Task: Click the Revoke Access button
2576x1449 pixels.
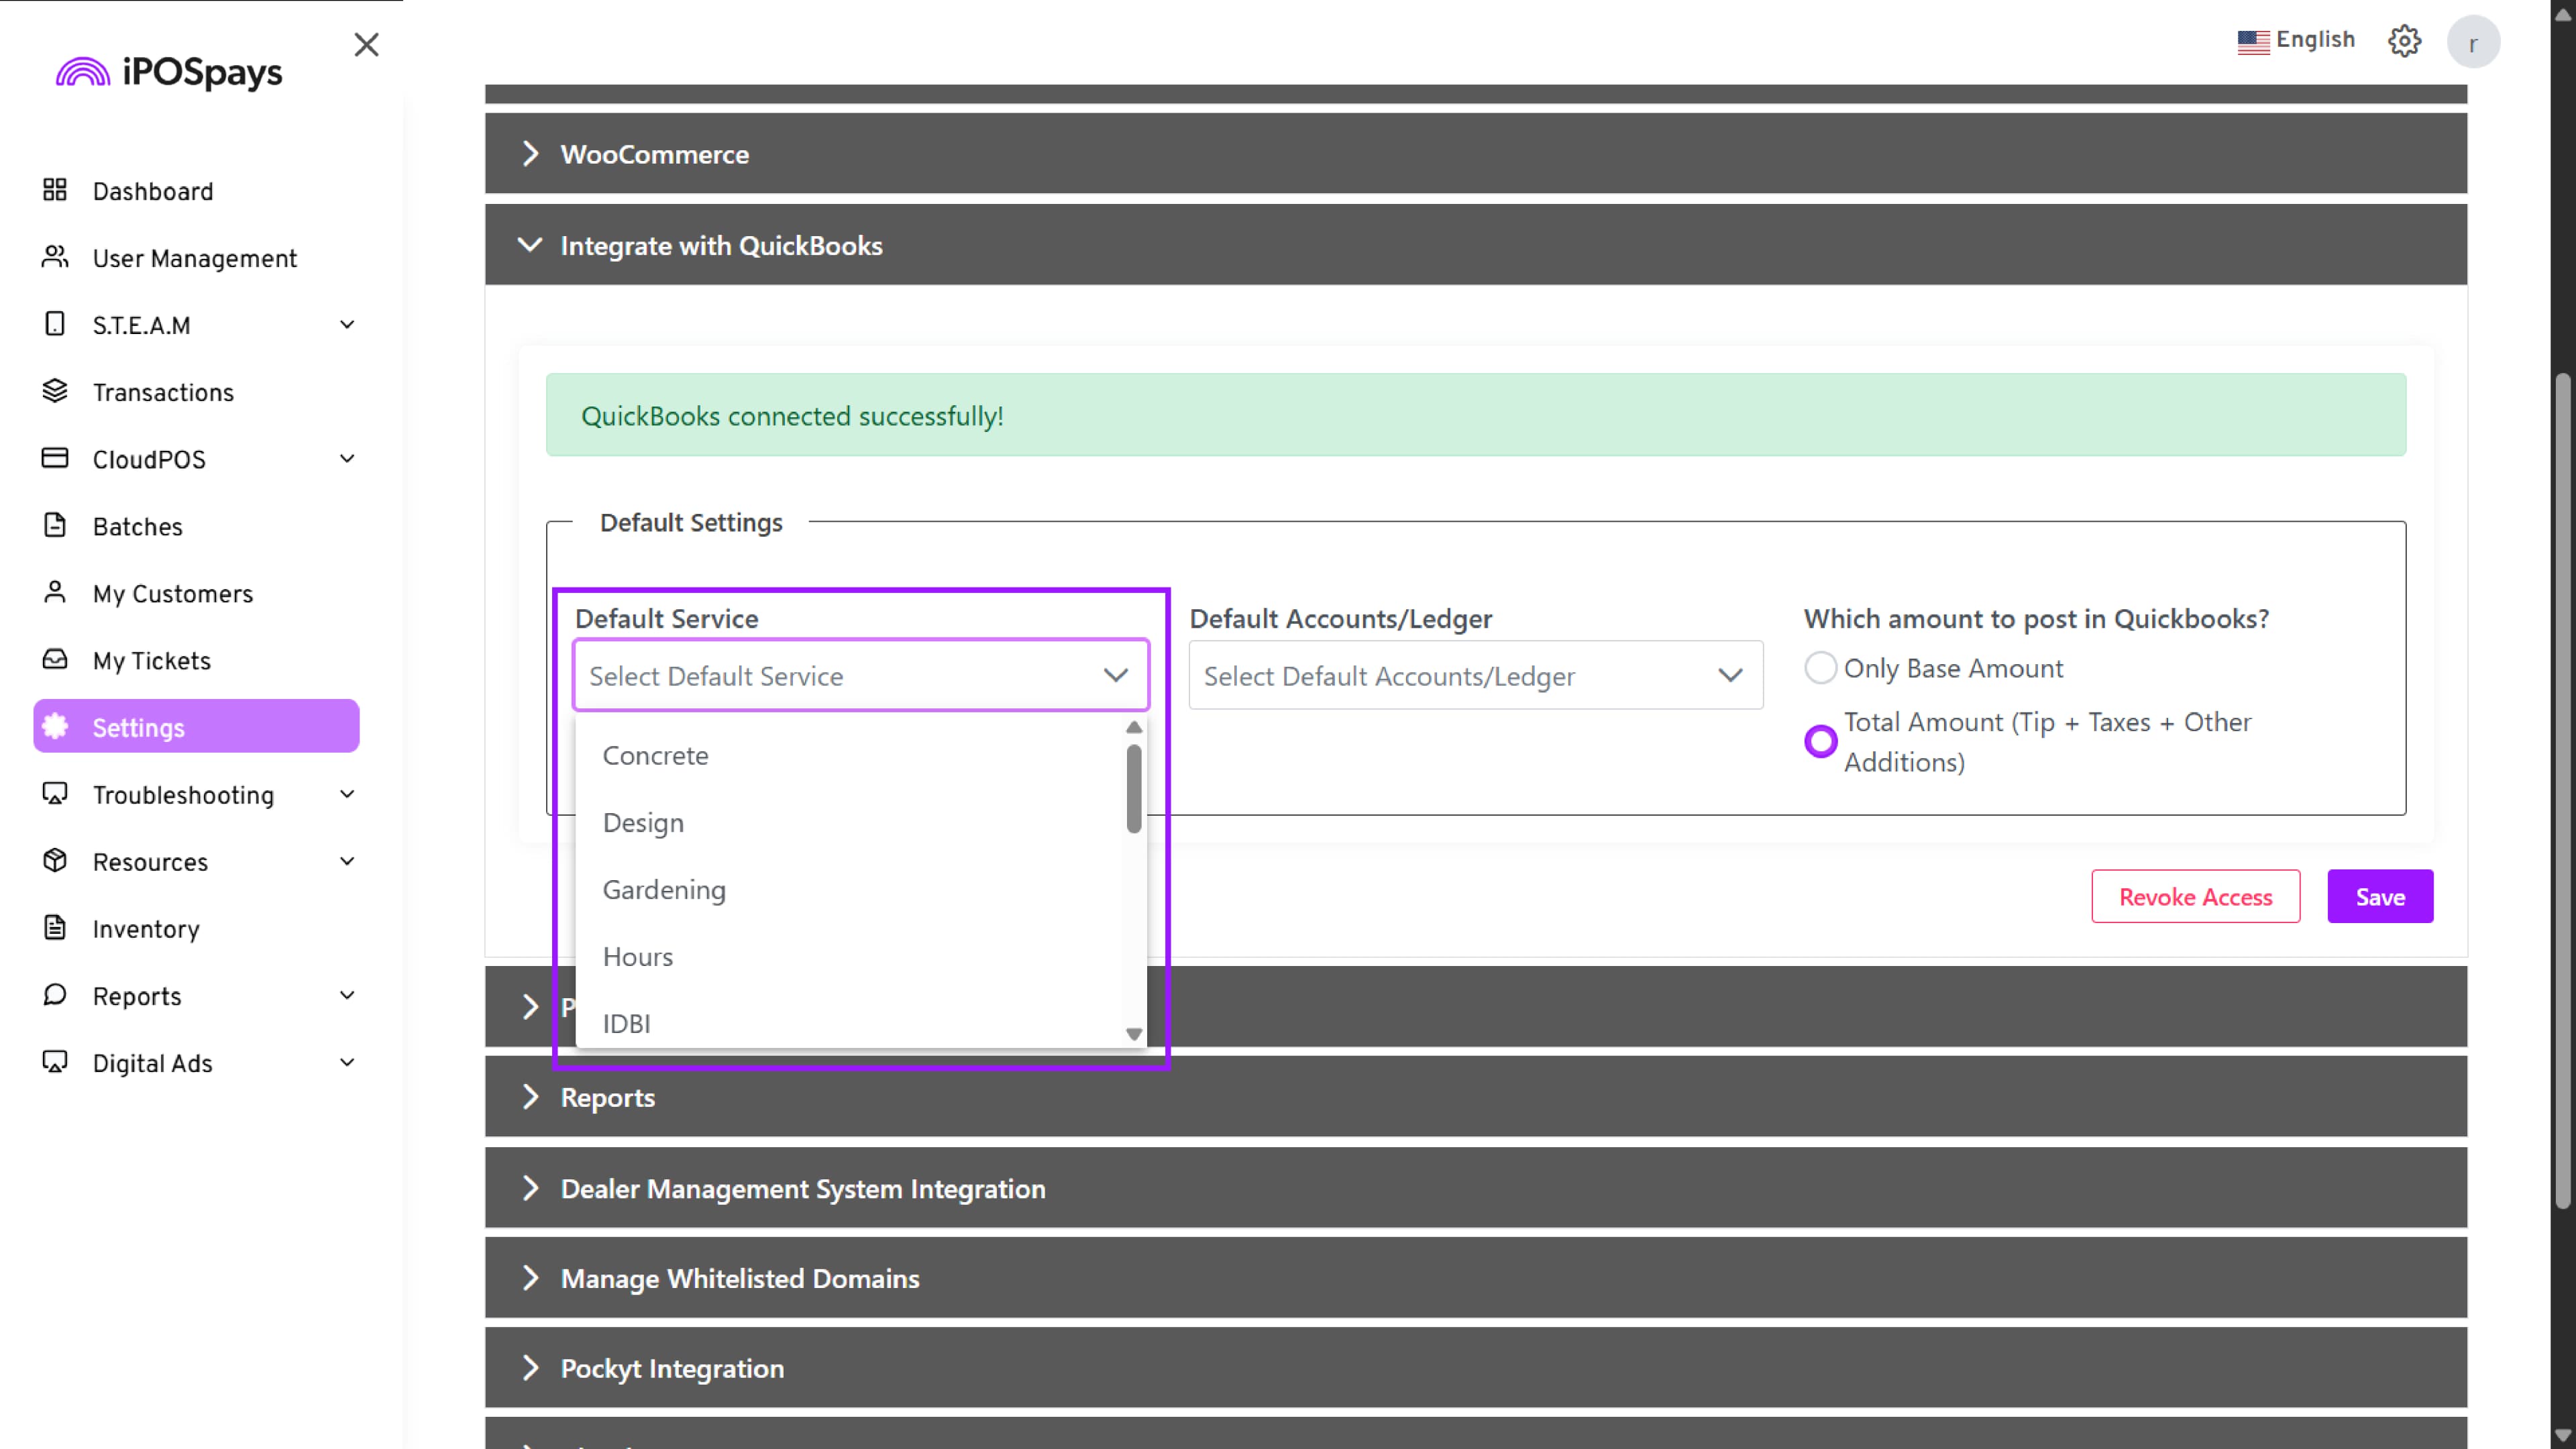Action: tap(2195, 896)
